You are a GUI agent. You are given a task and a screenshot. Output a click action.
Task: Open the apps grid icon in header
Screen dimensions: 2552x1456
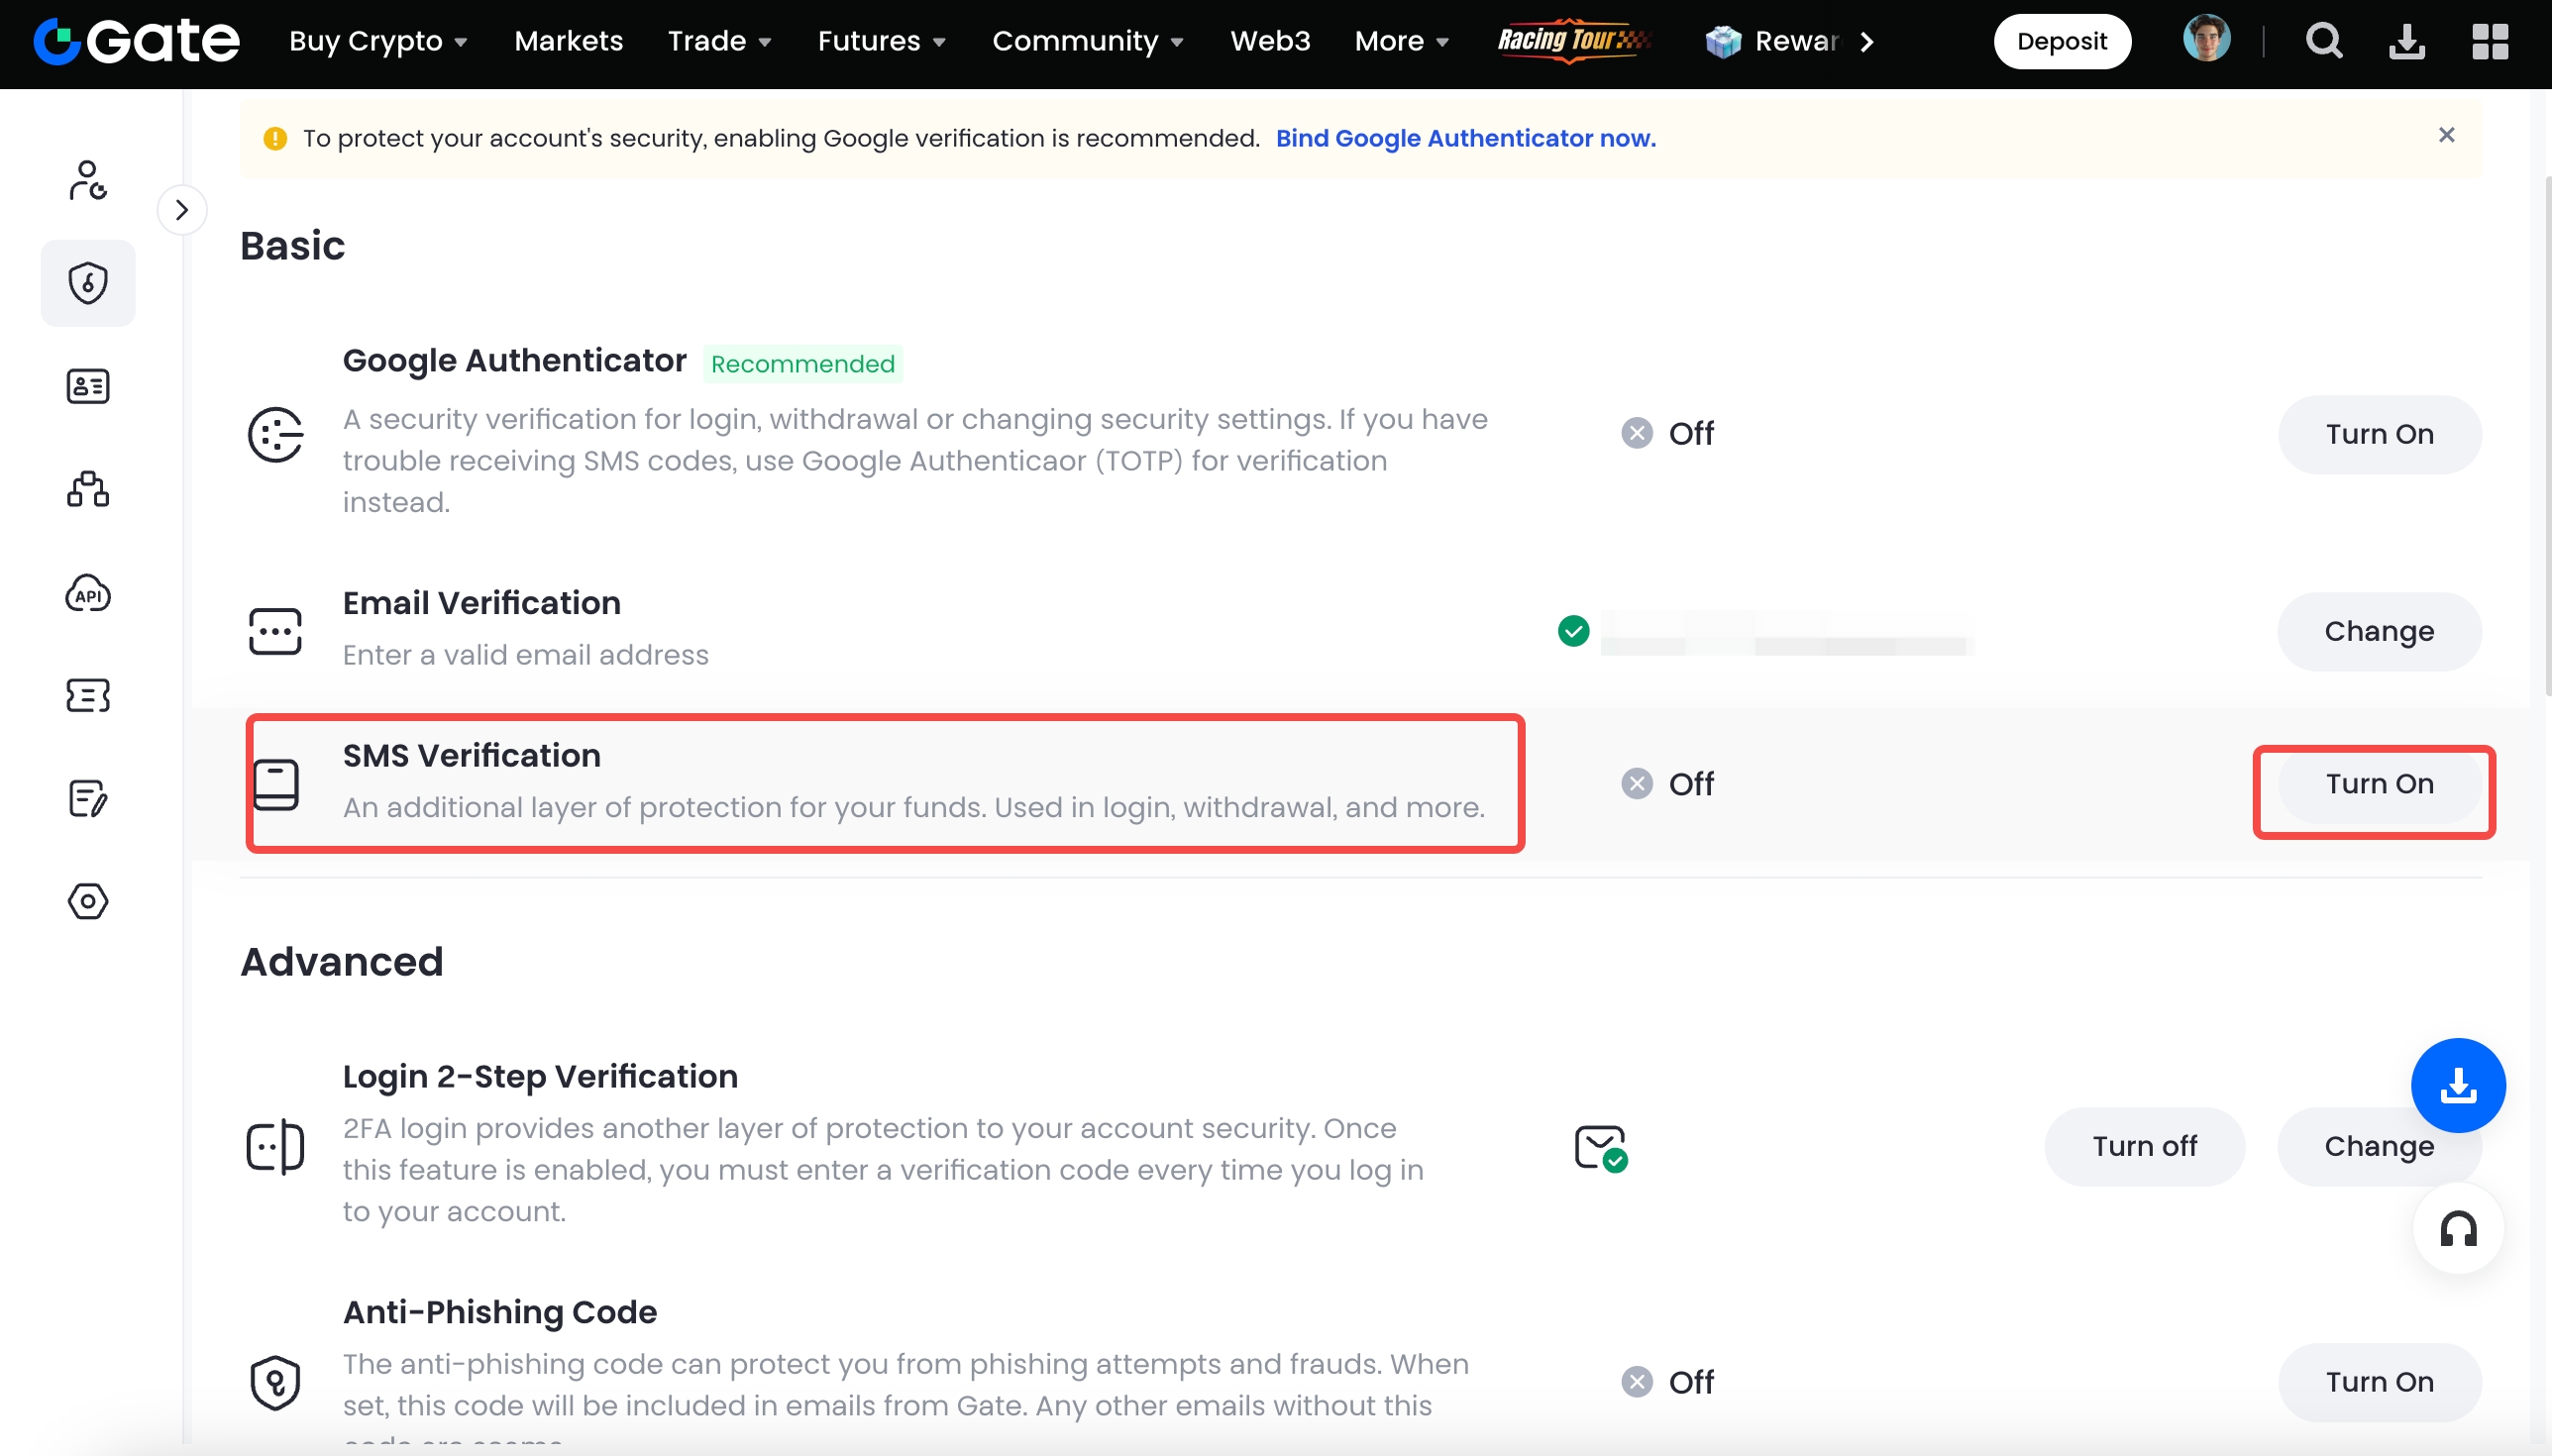coord(2489,41)
